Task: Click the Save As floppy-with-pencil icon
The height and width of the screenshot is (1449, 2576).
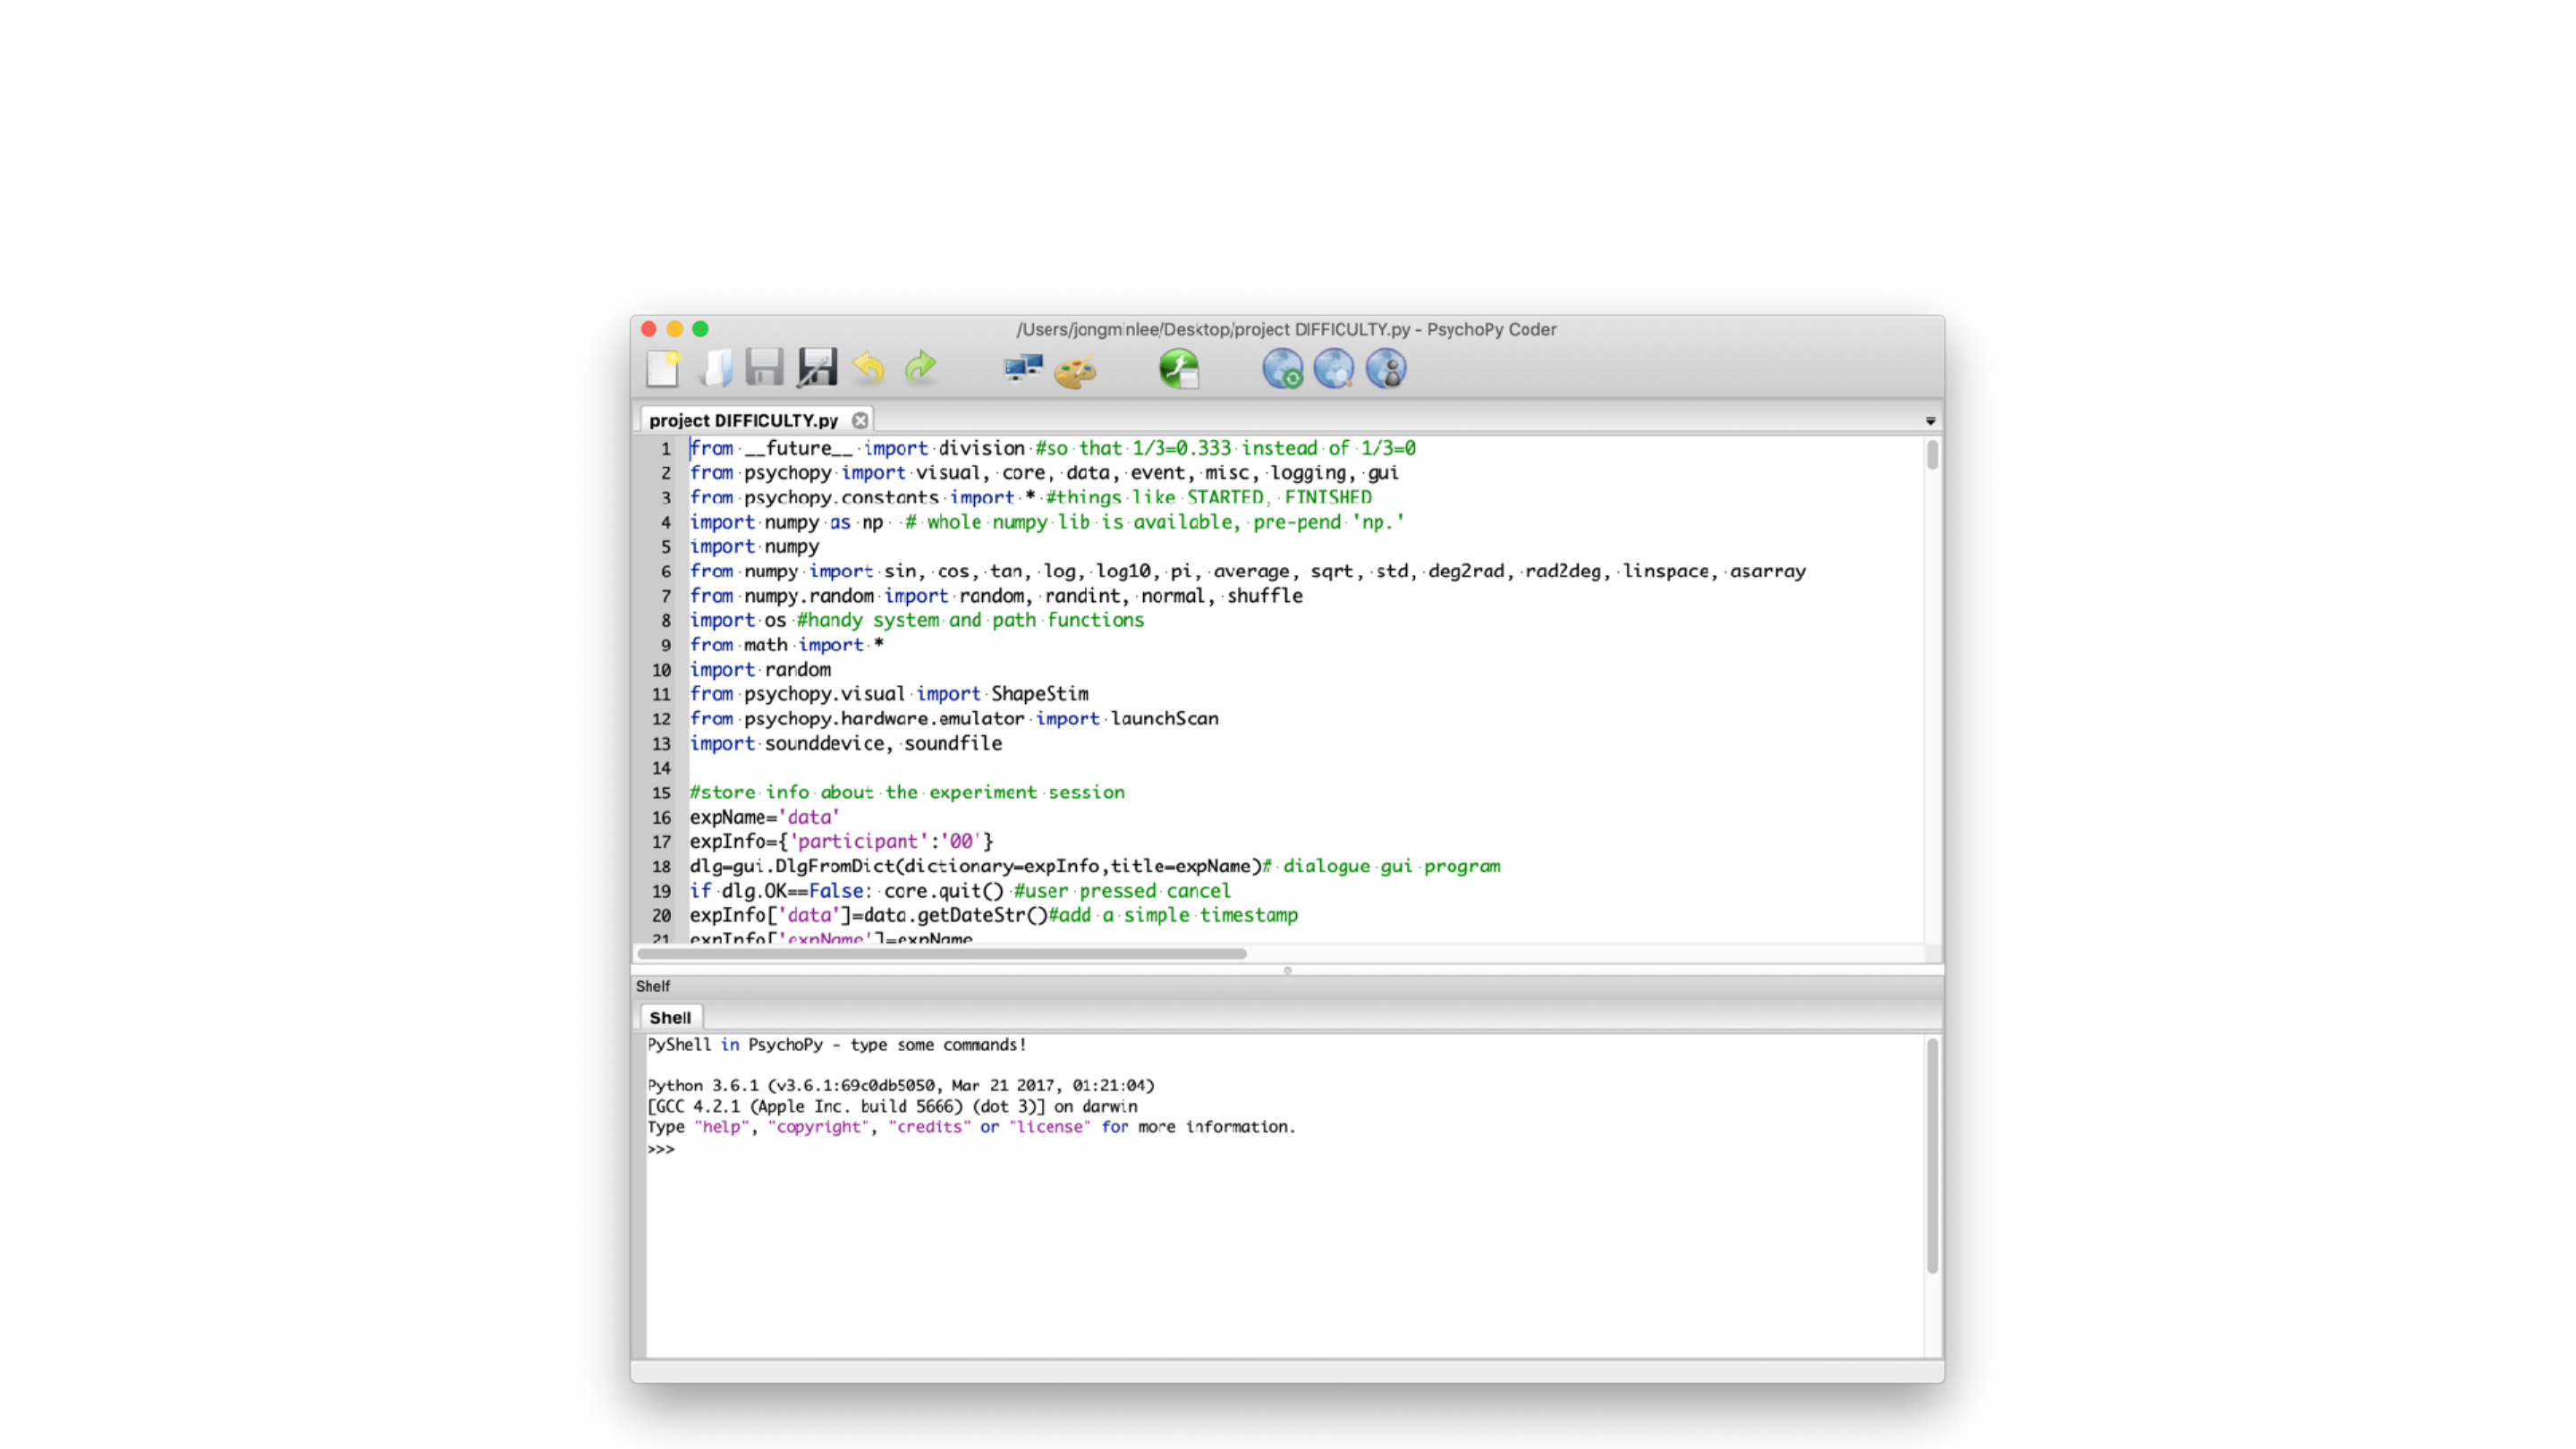Action: click(x=817, y=369)
